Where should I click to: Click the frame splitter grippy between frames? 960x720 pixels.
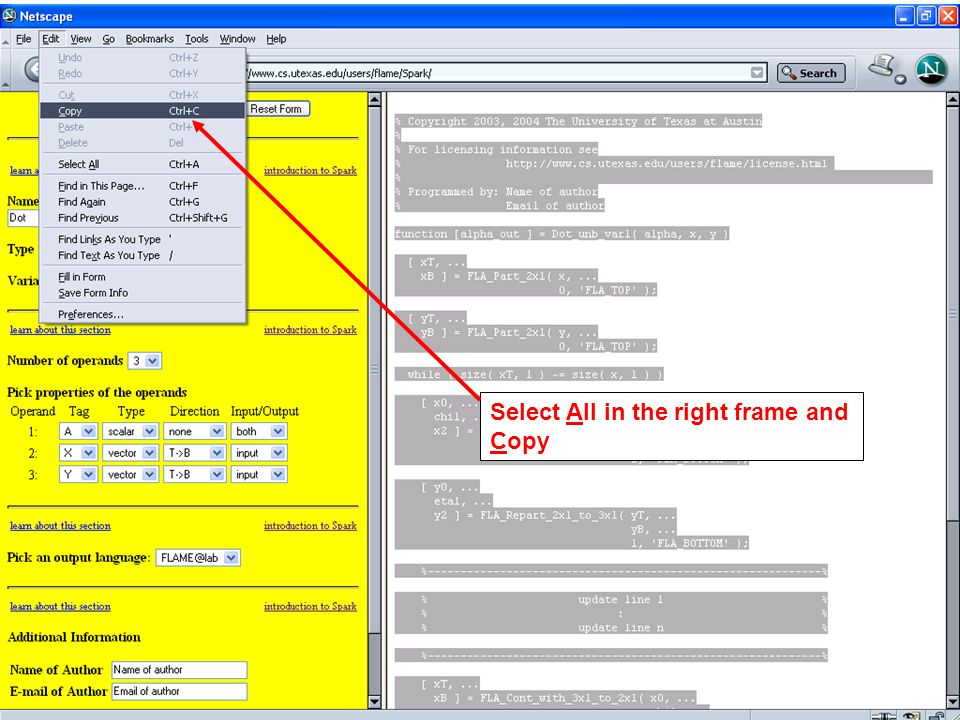375,369
